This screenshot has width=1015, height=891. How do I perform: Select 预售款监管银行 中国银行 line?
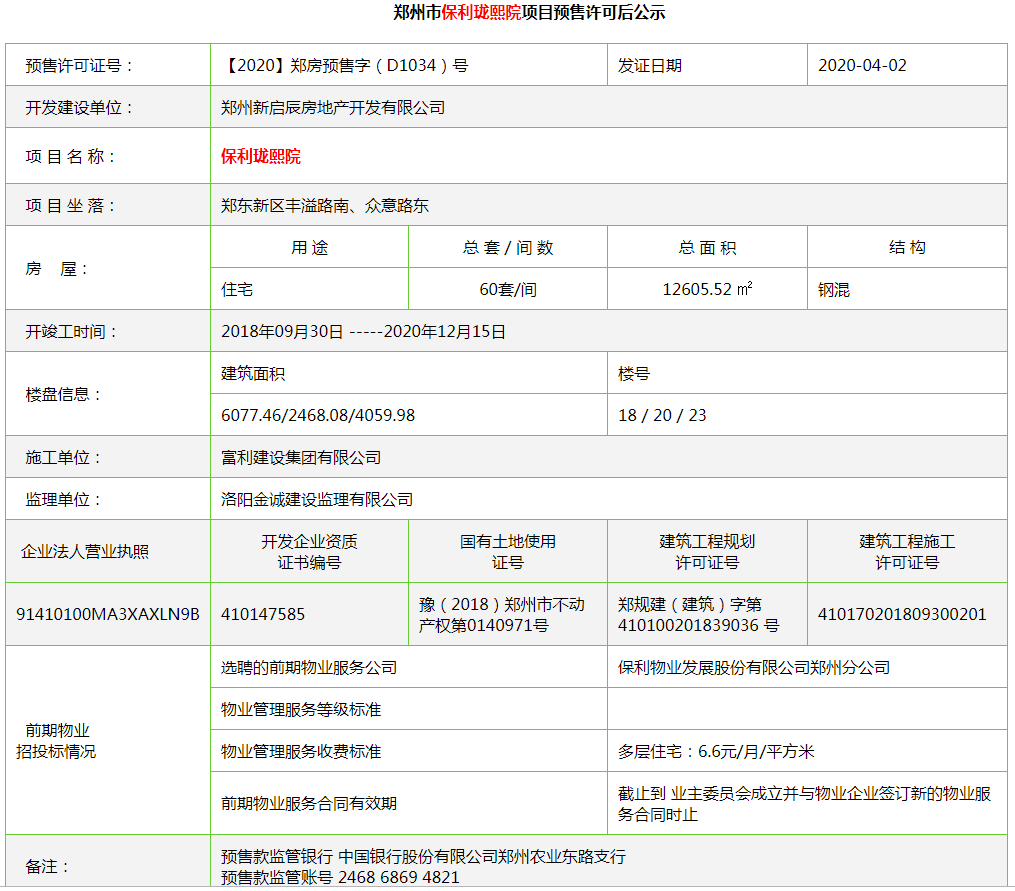[x=423, y=856]
